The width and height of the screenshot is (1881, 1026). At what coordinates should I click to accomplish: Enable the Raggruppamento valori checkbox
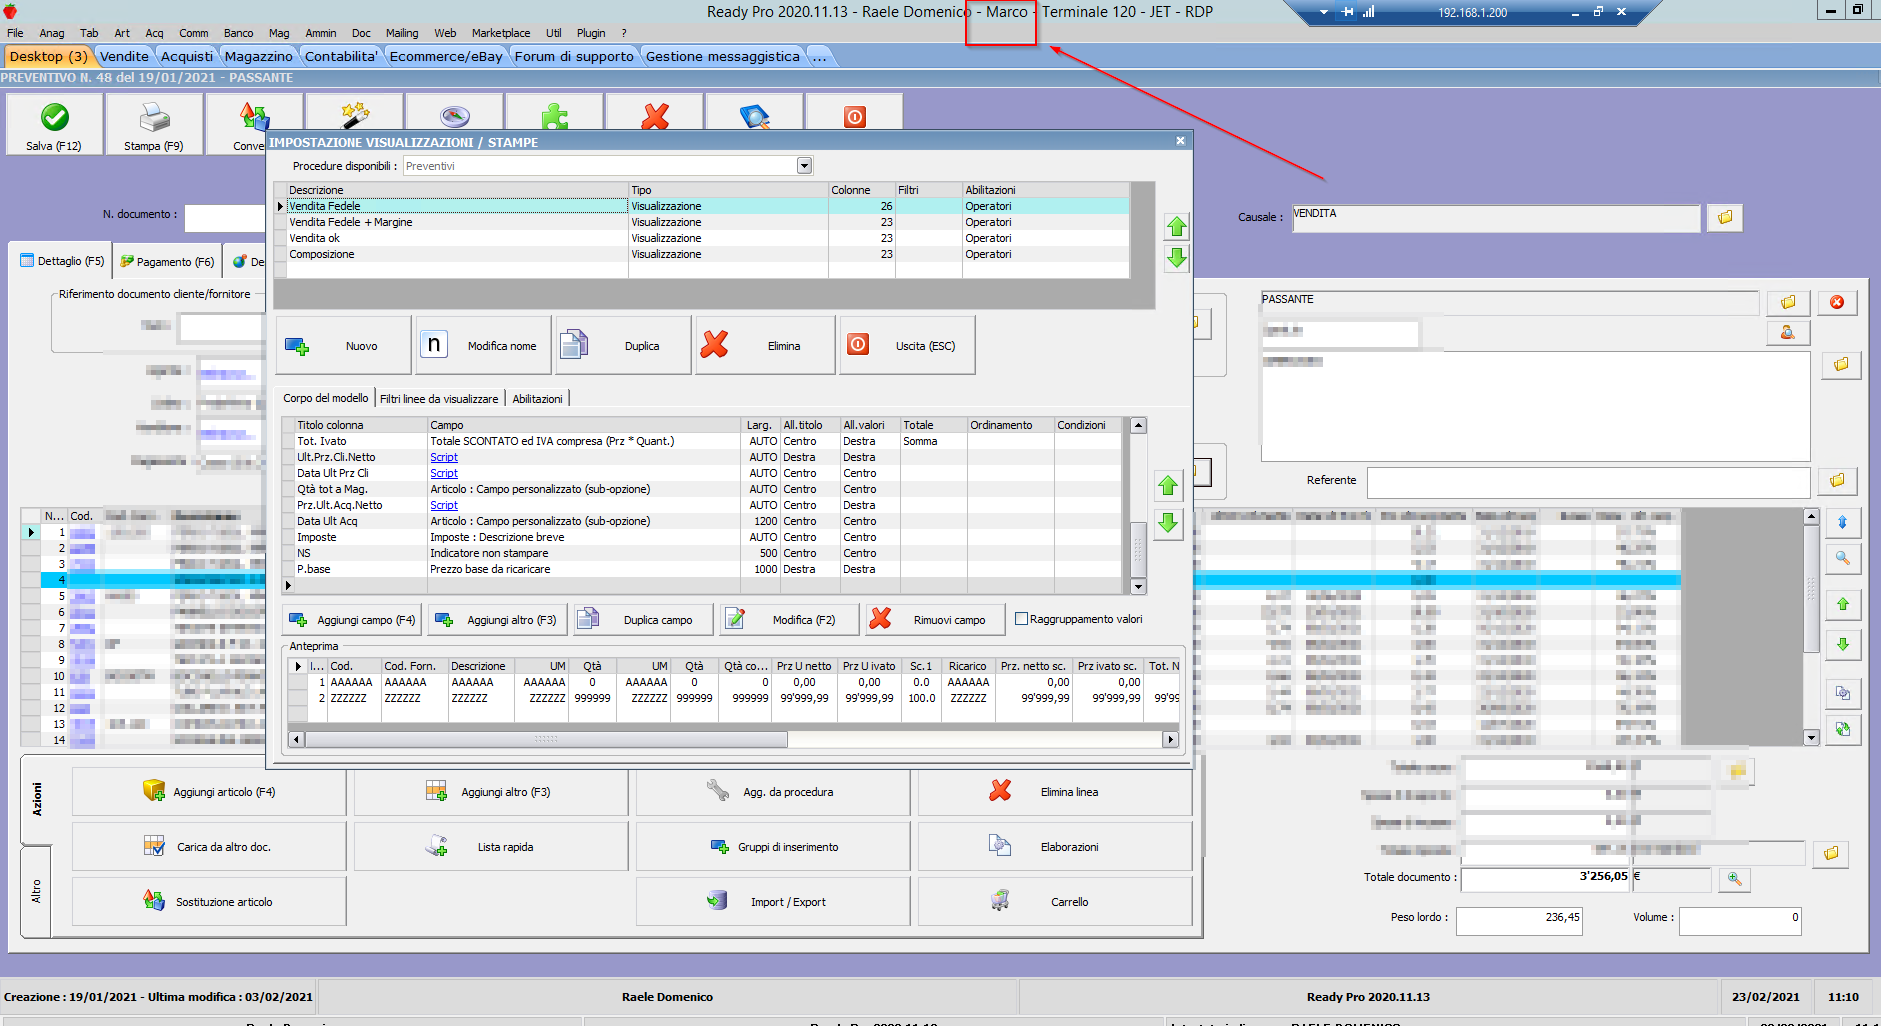(1021, 619)
